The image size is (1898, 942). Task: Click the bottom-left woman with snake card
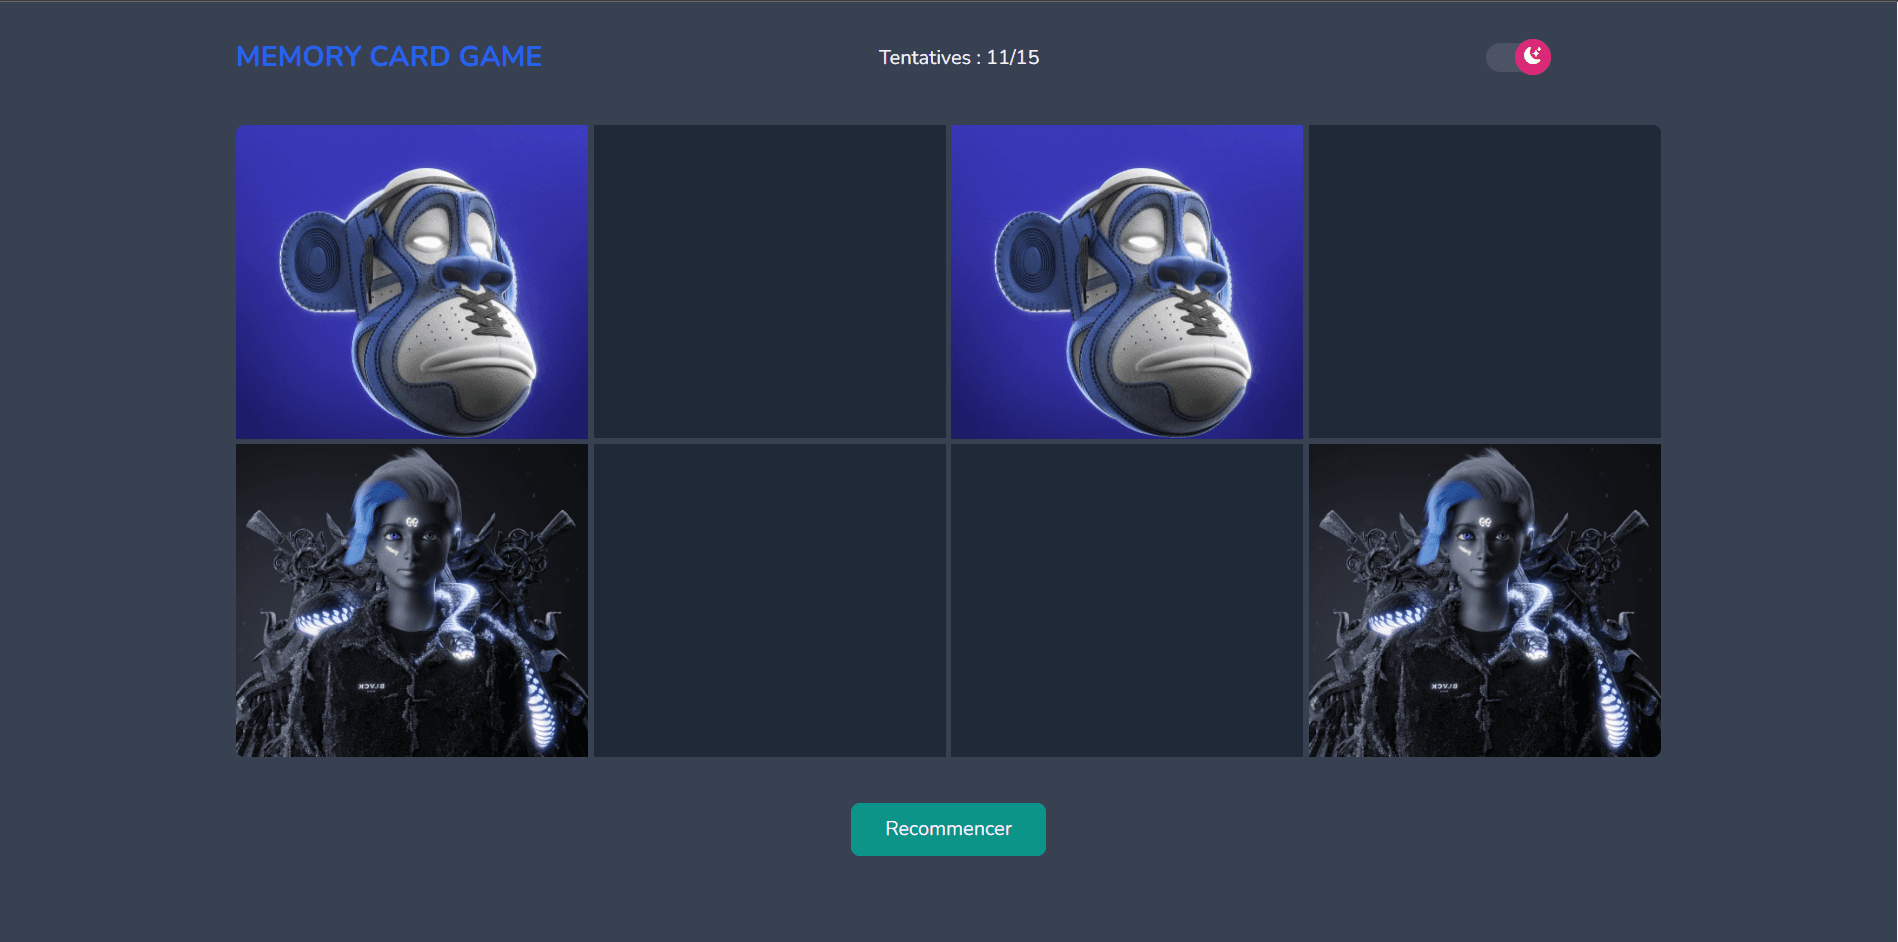pyautogui.click(x=412, y=600)
